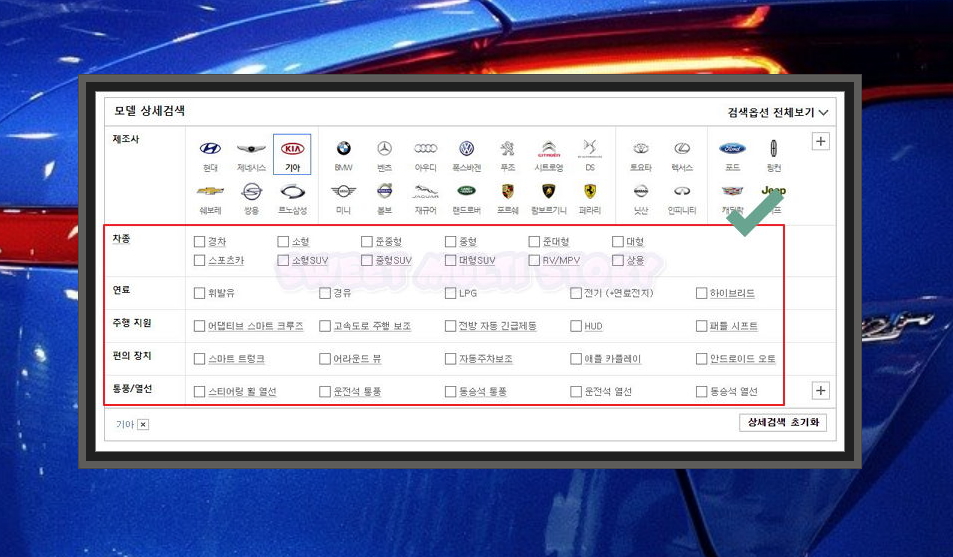
Task: Select the 볼보 (Volvo) logo
Action: point(384,192)
